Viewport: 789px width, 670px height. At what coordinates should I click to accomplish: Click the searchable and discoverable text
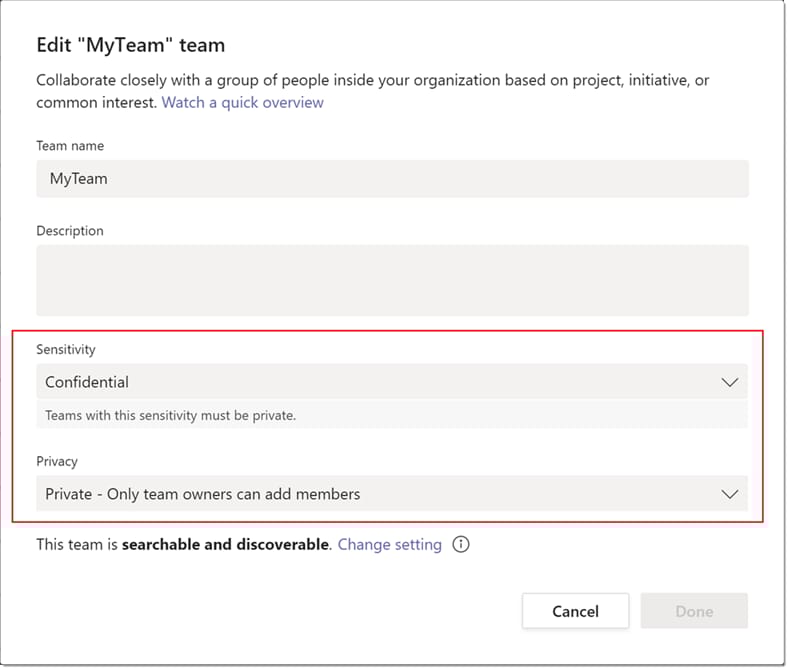click(225, 544)
